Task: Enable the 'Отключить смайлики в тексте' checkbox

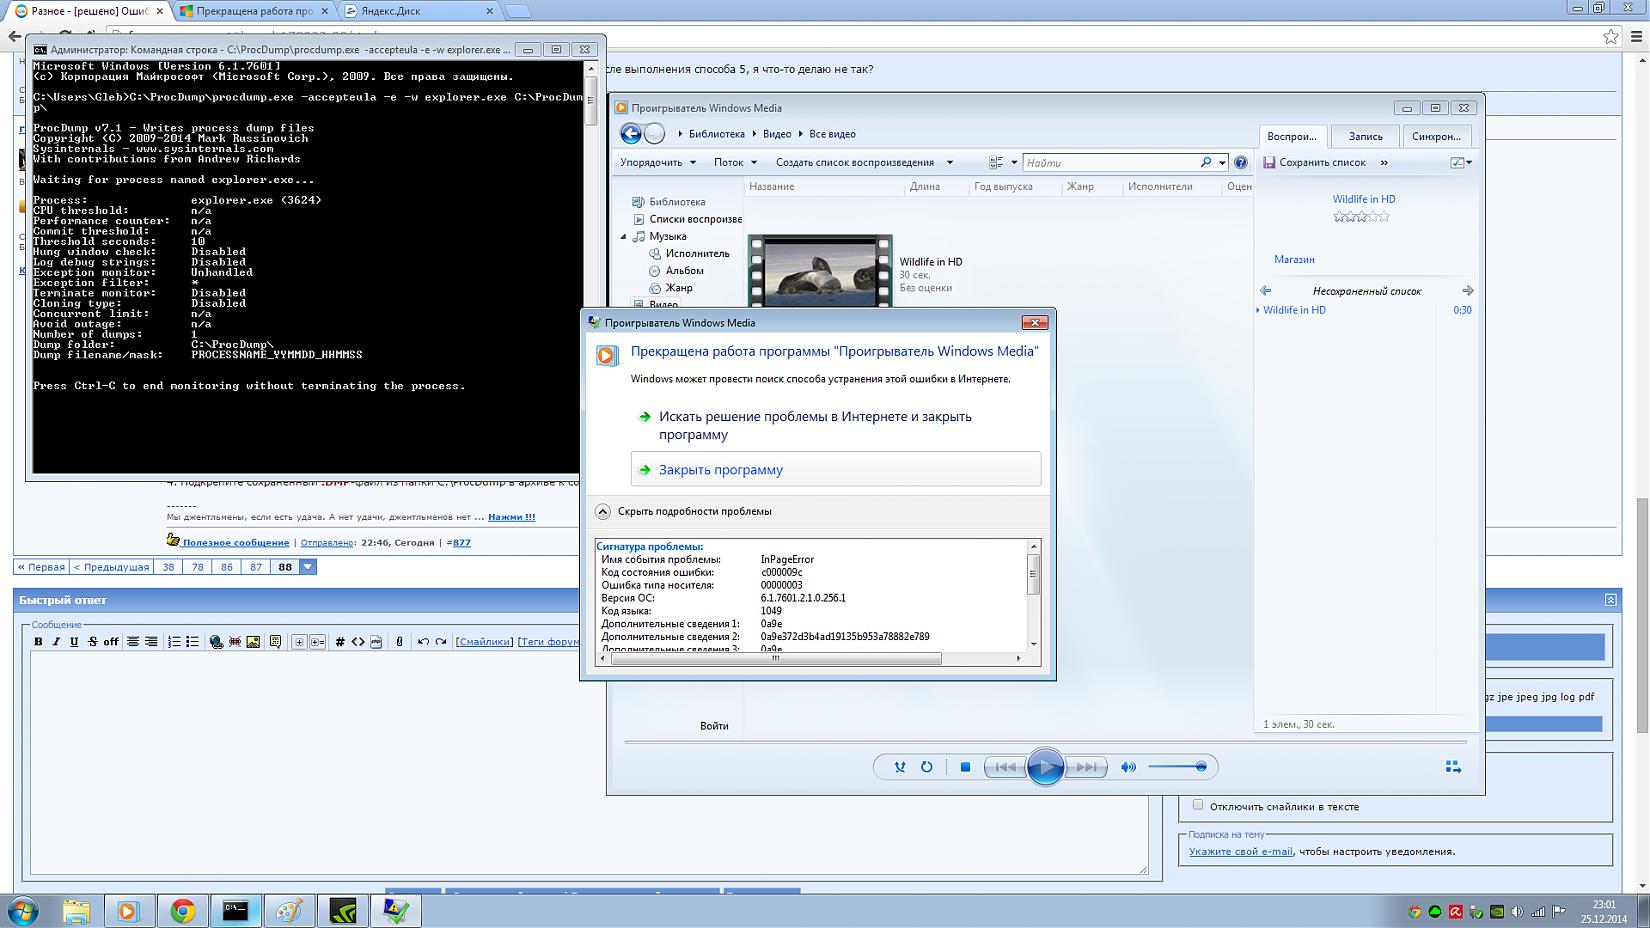Action: tap(1198, 805)
